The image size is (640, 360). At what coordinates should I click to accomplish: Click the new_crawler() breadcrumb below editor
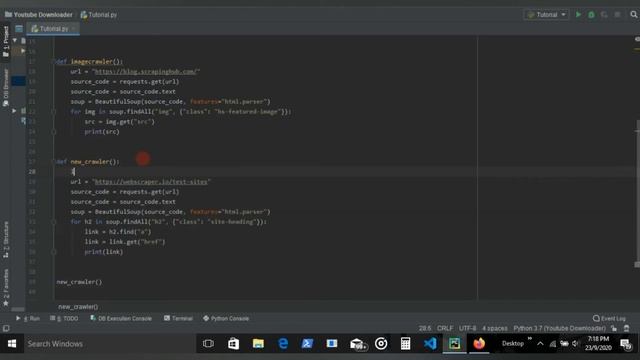[78, 307]
